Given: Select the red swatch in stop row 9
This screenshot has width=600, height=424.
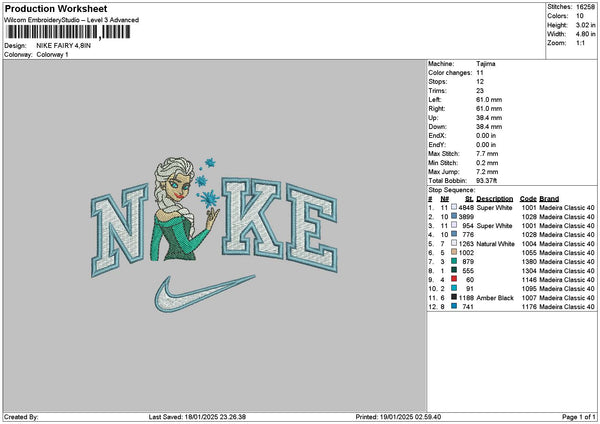Looking at the screenshot, I should tap(454, 279).
